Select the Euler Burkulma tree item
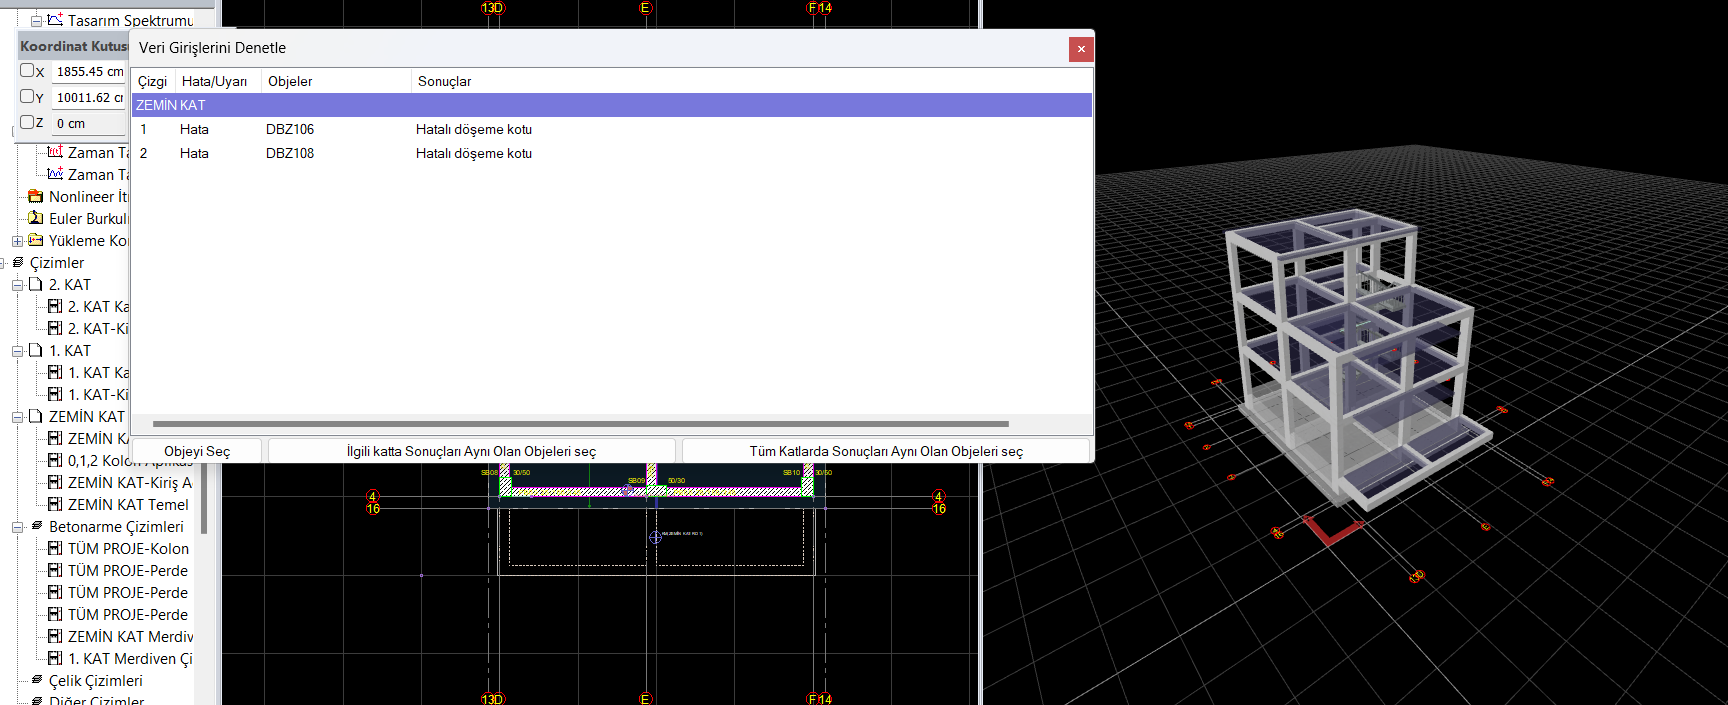 coord(88,218)
